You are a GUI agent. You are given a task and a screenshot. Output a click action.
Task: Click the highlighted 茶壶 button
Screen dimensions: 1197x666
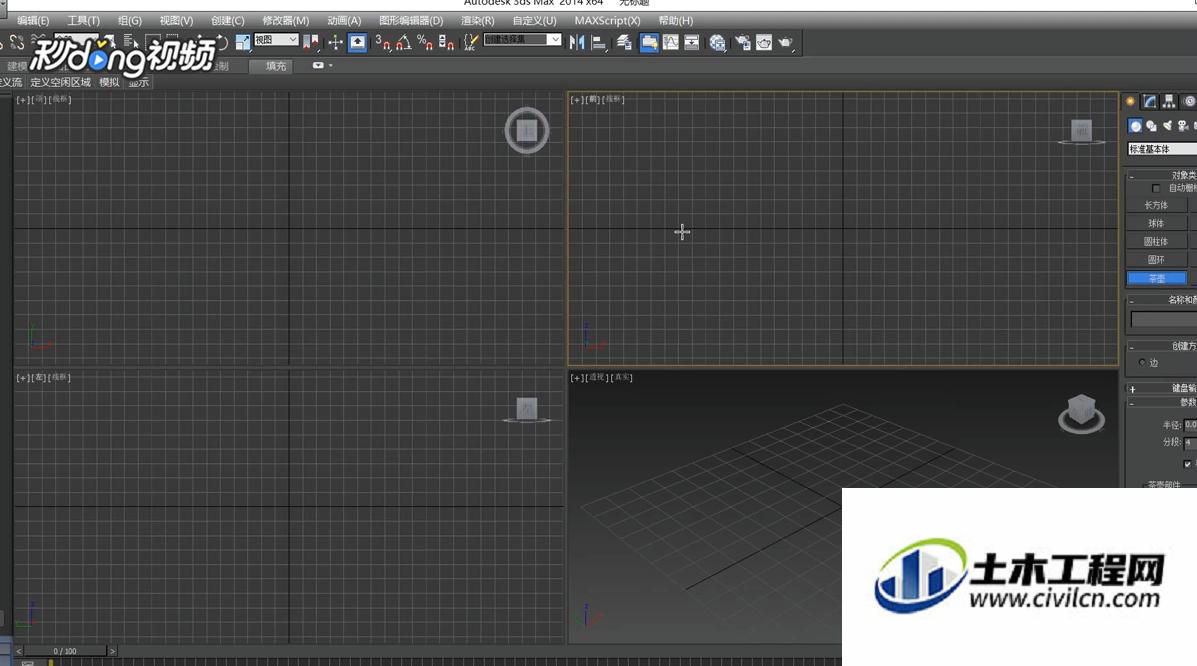click(x=1157, y=278)
